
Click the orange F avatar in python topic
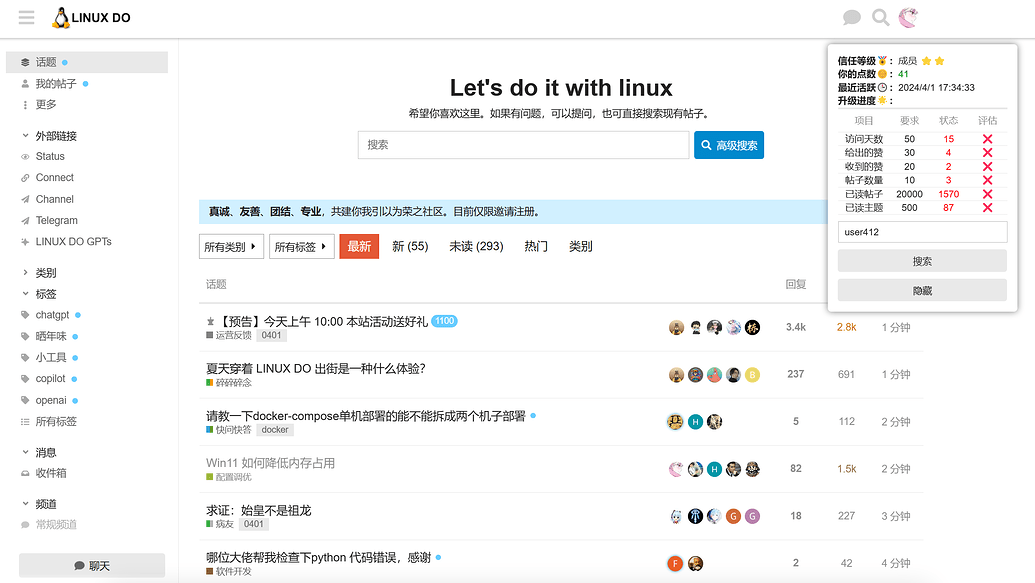coord(675,563)
